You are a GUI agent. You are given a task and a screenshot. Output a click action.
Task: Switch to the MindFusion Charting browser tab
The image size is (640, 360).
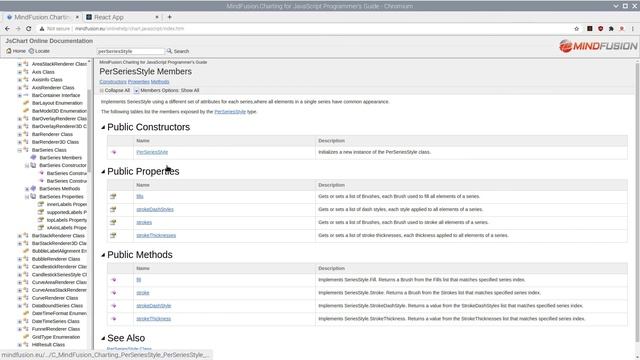point(42,17)
